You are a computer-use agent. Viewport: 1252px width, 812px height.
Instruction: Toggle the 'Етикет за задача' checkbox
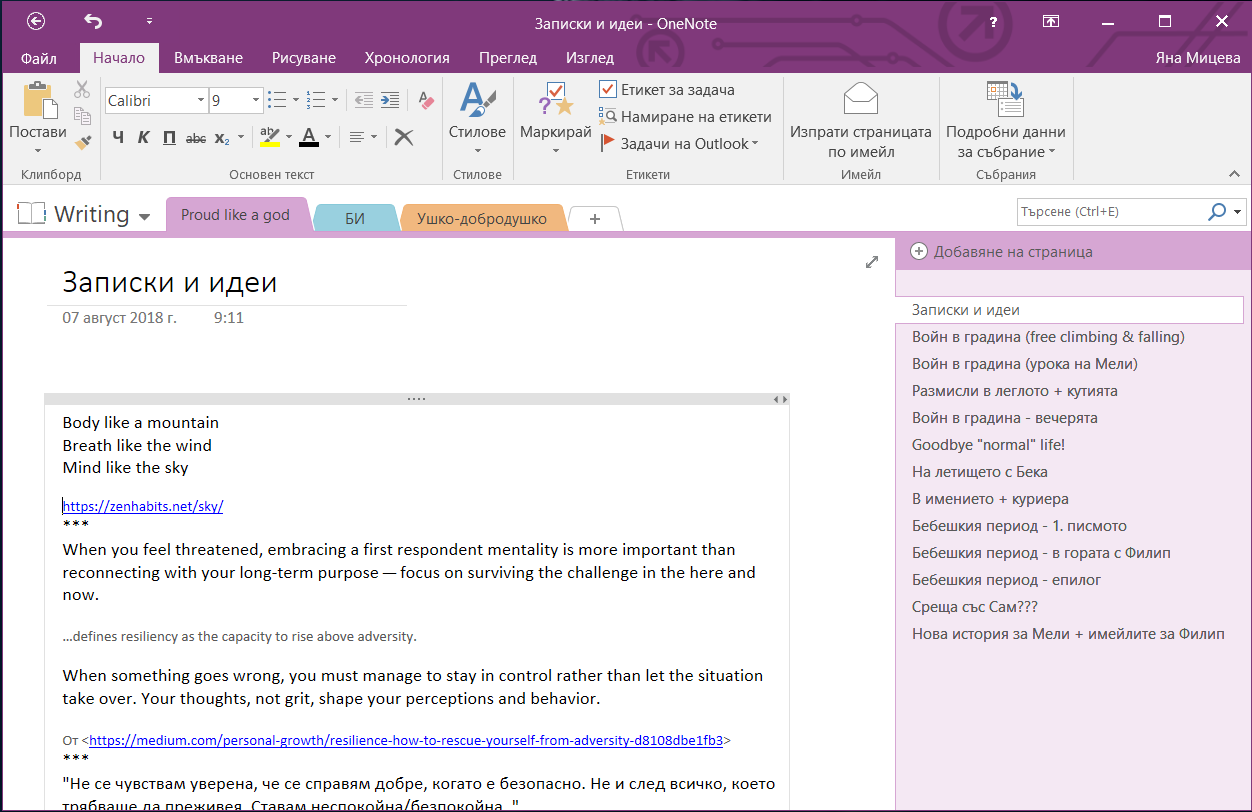click(x=608, y=90)
